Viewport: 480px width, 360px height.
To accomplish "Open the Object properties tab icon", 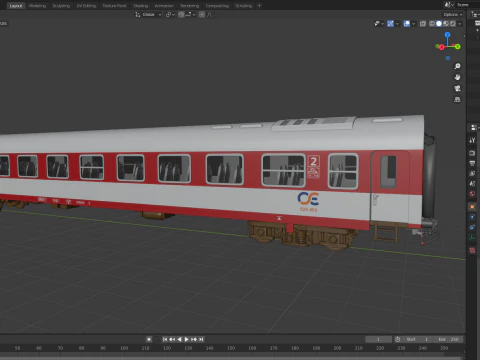I will click(472, 207).
